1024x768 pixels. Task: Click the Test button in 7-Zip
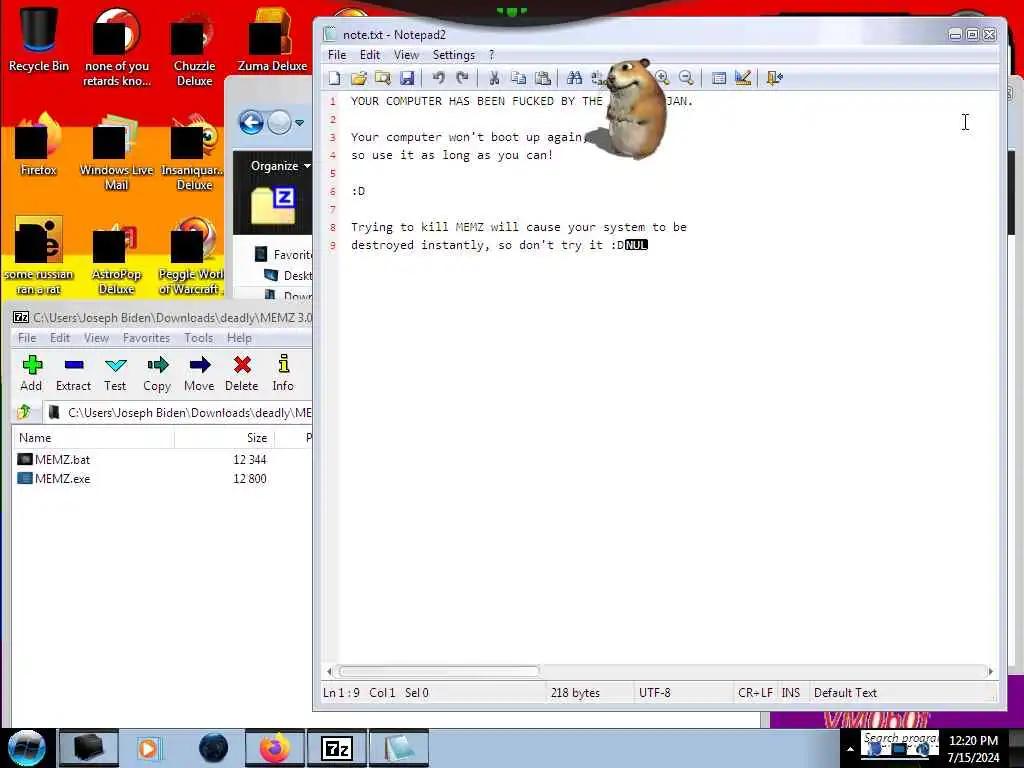[x=116, y=374]
